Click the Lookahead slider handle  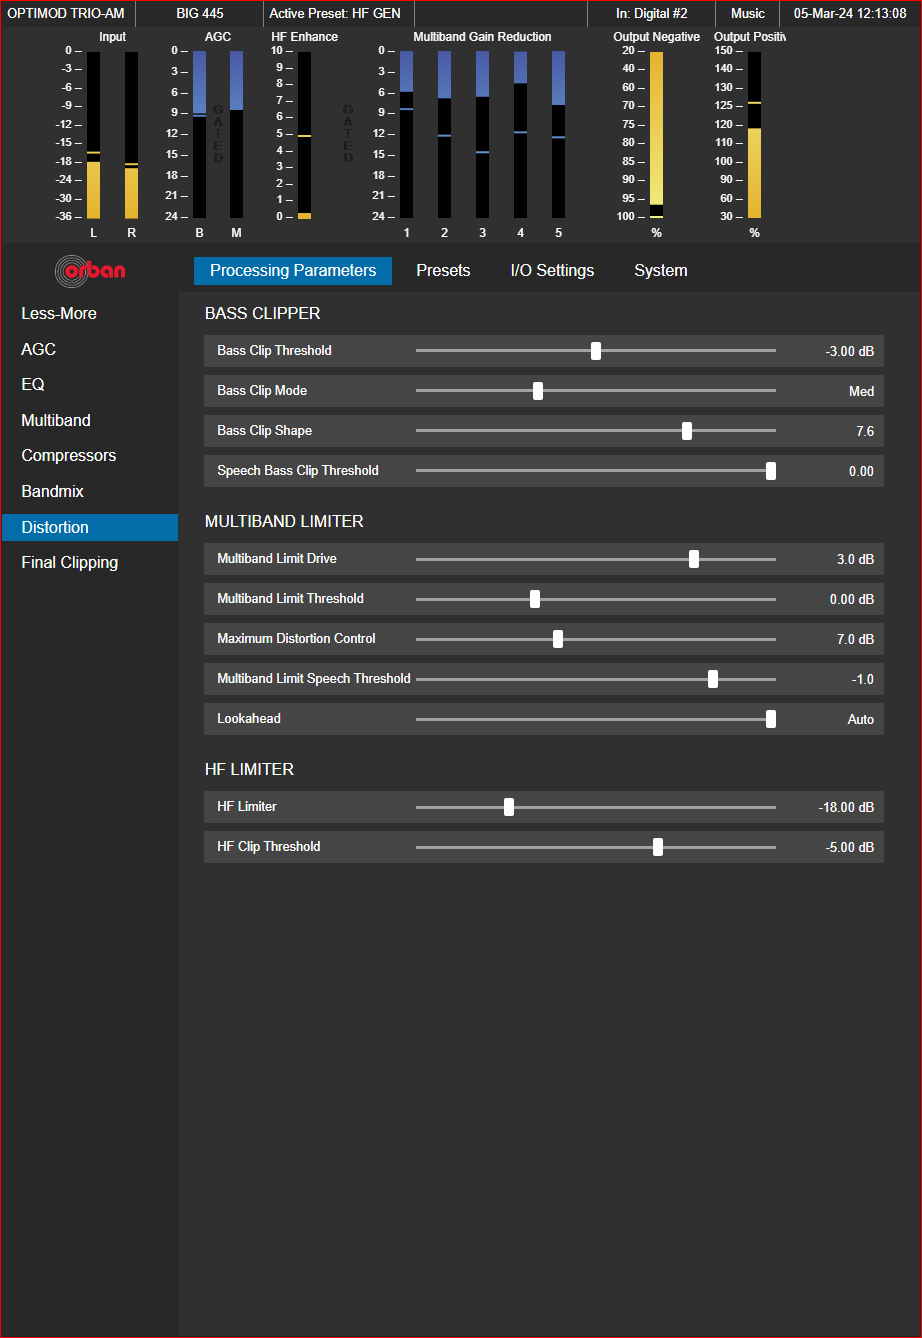click(x=770, y=718)
